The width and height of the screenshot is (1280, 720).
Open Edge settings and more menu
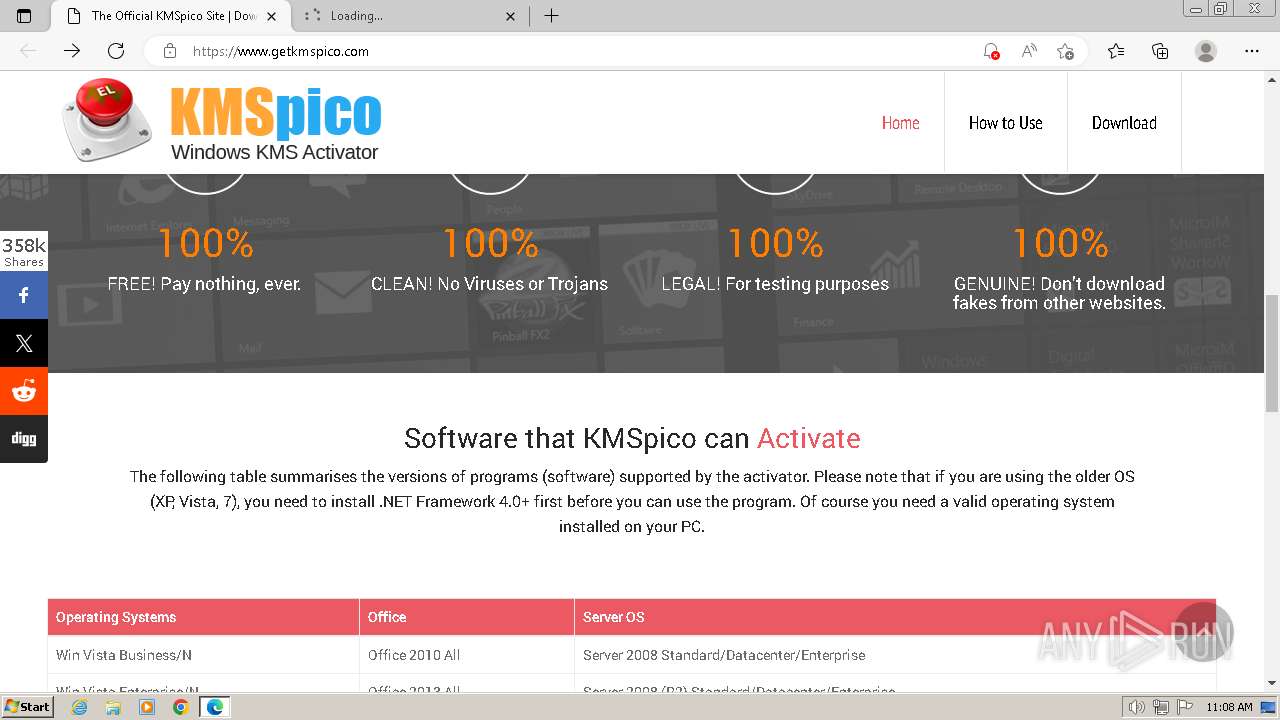[1252, 51]
